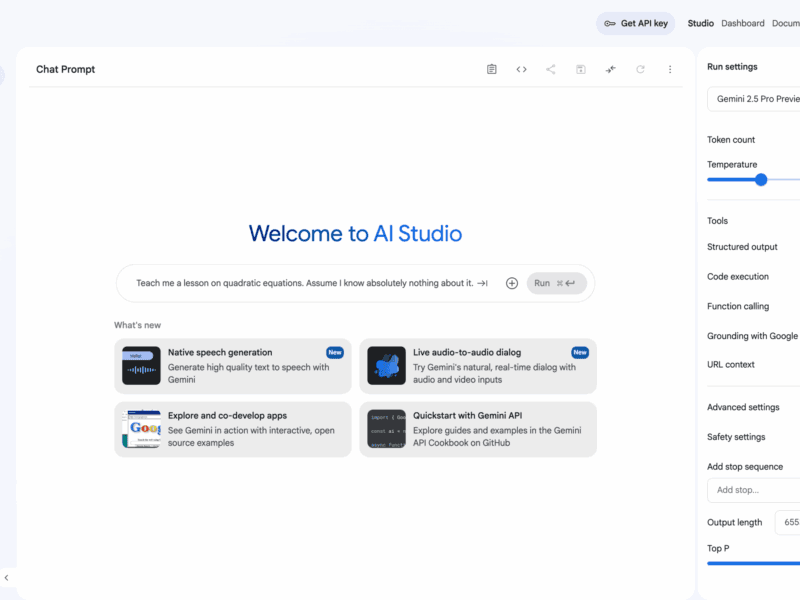Click the Run settings heading
The image size is (800, 600).
point(732,67)
